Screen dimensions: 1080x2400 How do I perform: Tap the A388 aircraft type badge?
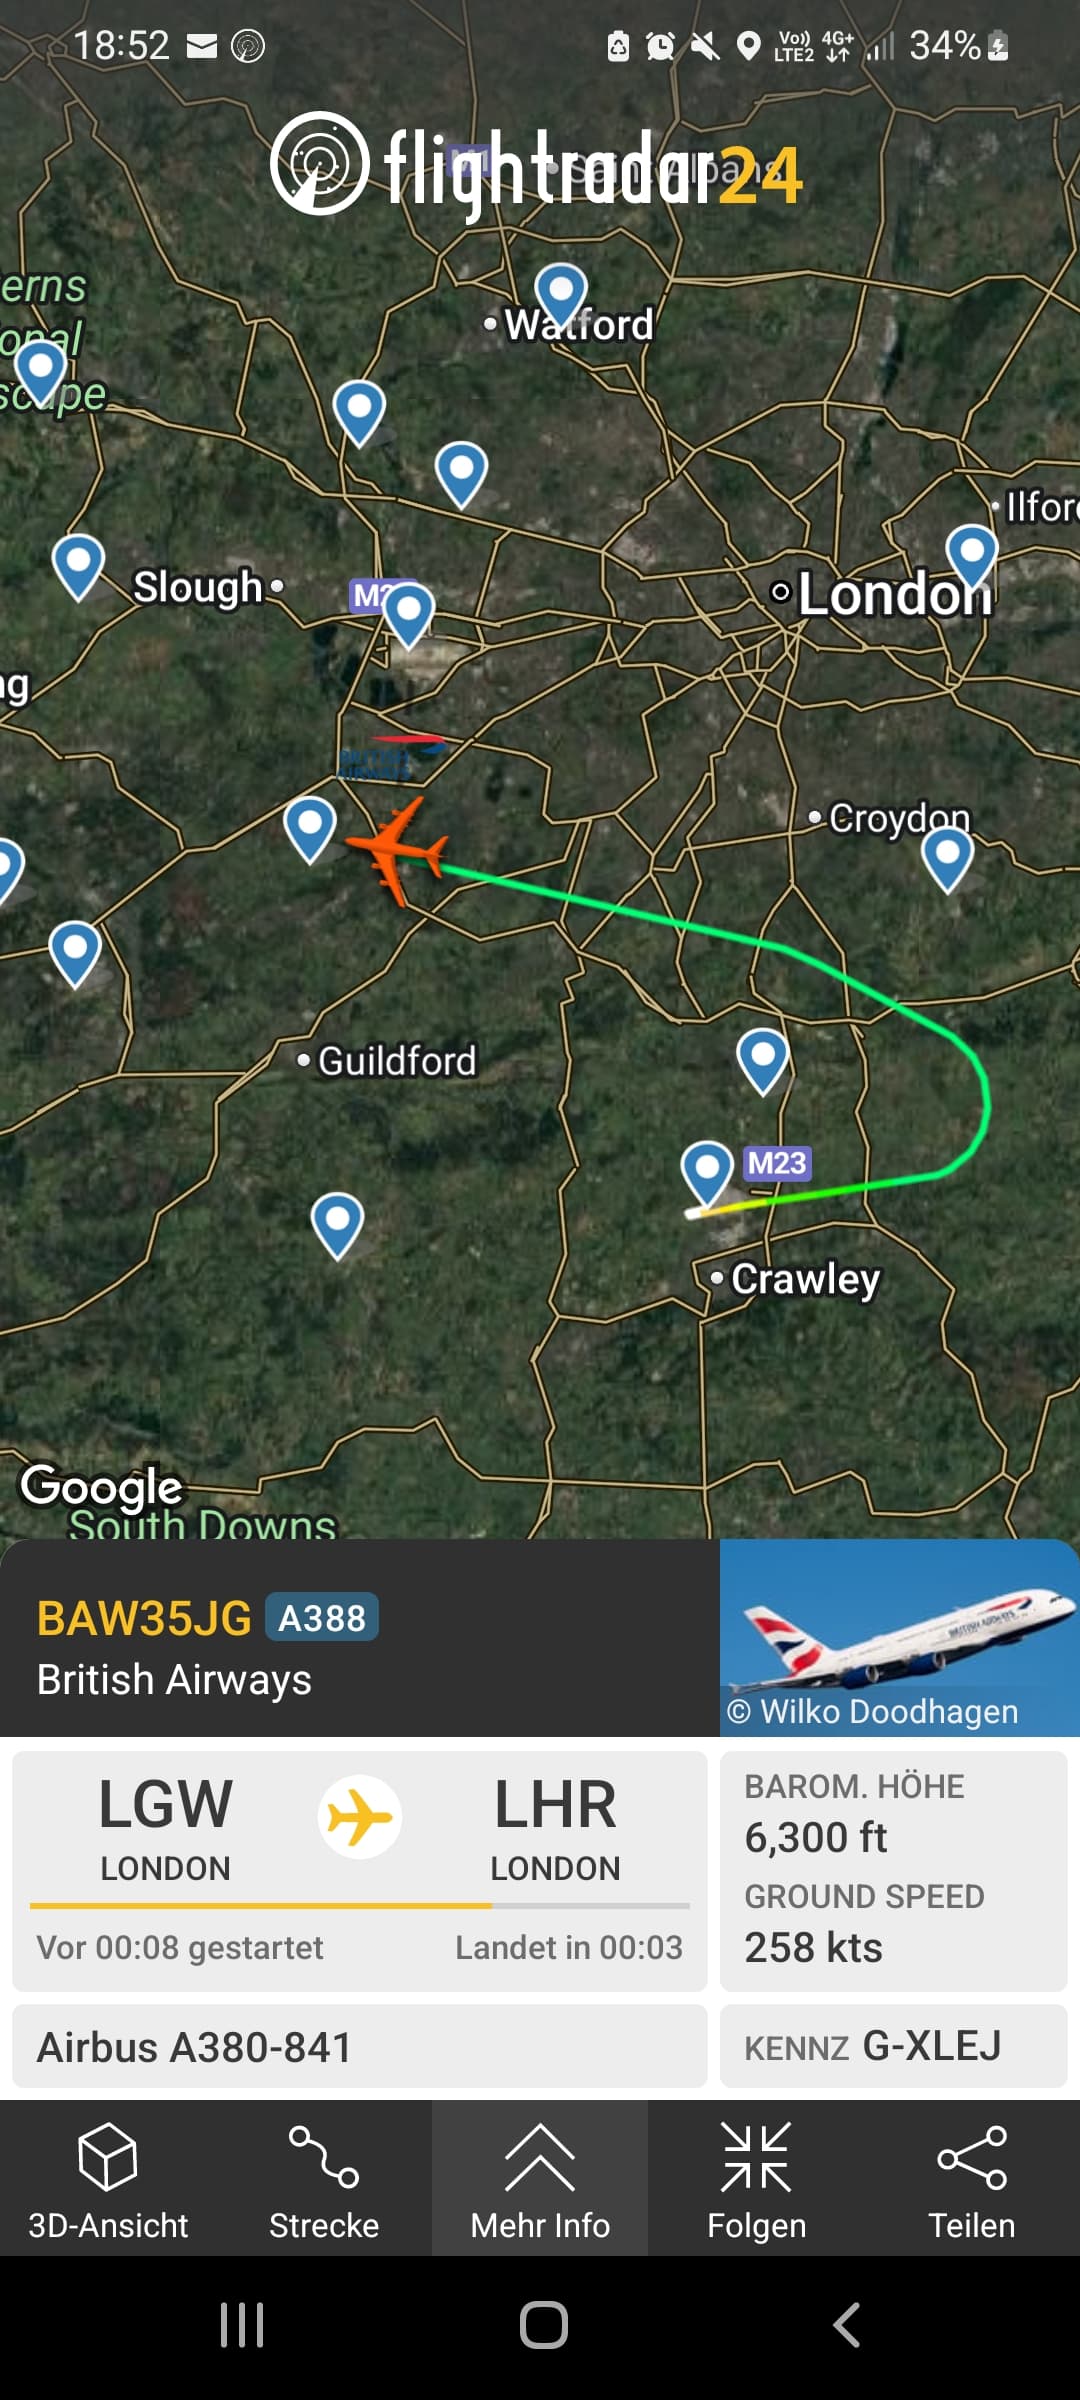coord(322,1618)
